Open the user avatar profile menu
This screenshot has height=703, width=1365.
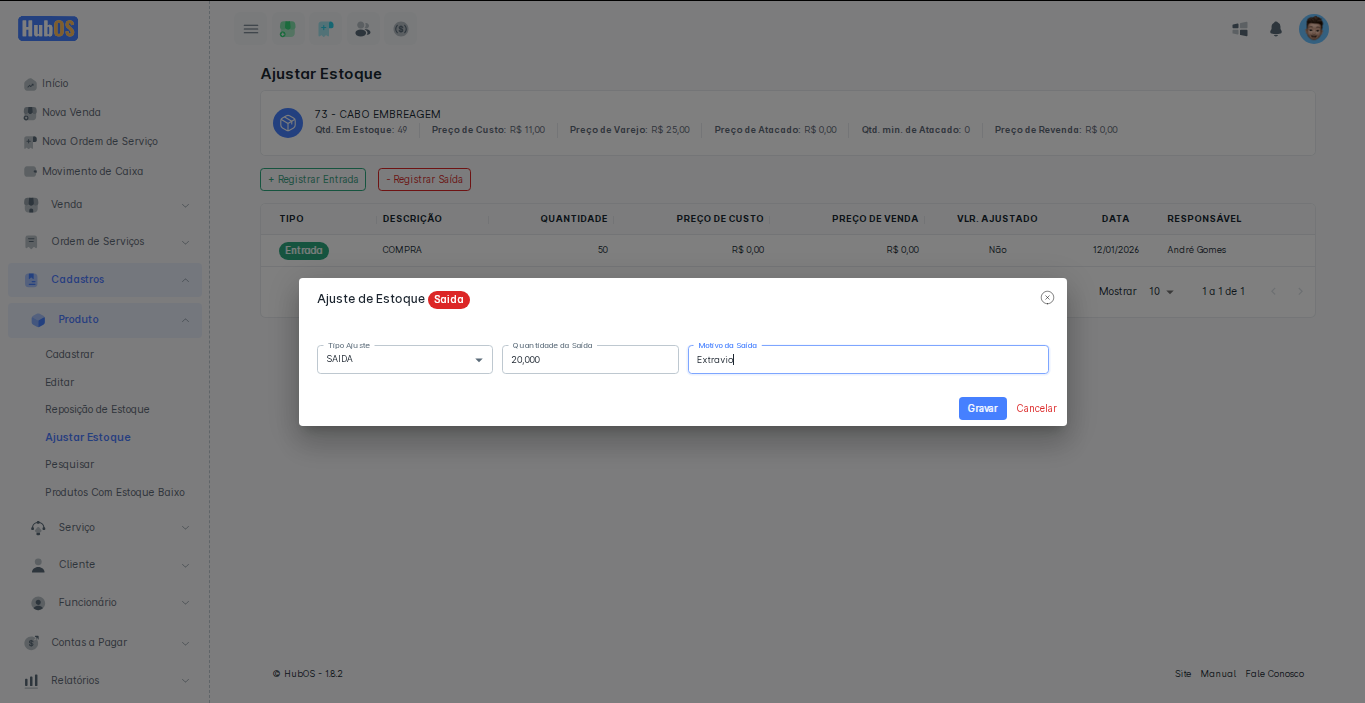1313,29
